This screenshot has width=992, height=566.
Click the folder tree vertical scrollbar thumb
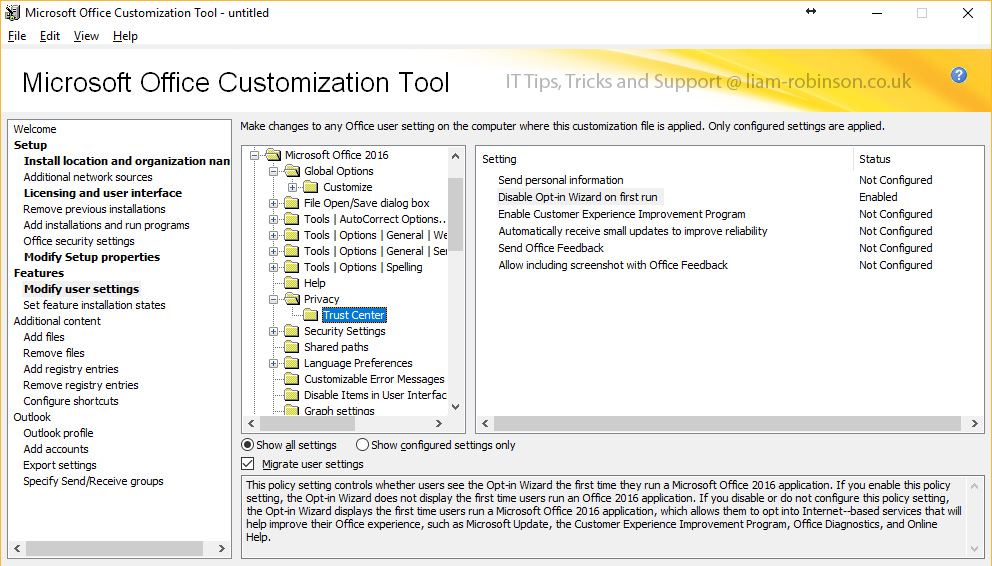click(x=456, y=214)
